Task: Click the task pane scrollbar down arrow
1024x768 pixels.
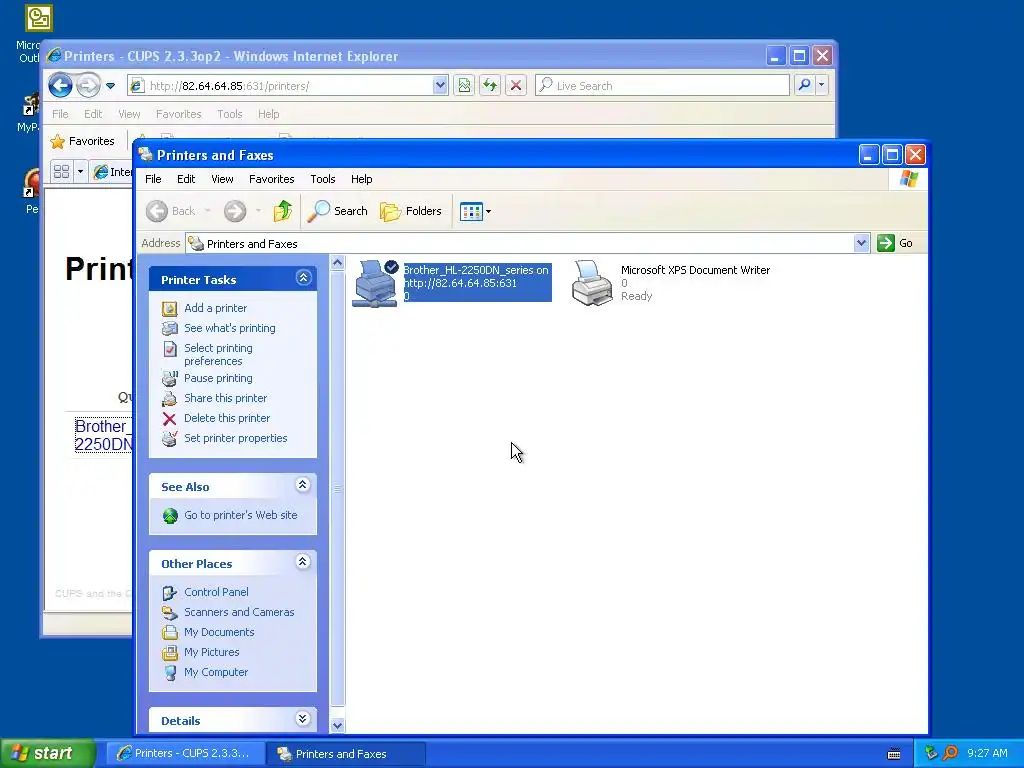Action: pyautogui.click(x=338, y=725)
